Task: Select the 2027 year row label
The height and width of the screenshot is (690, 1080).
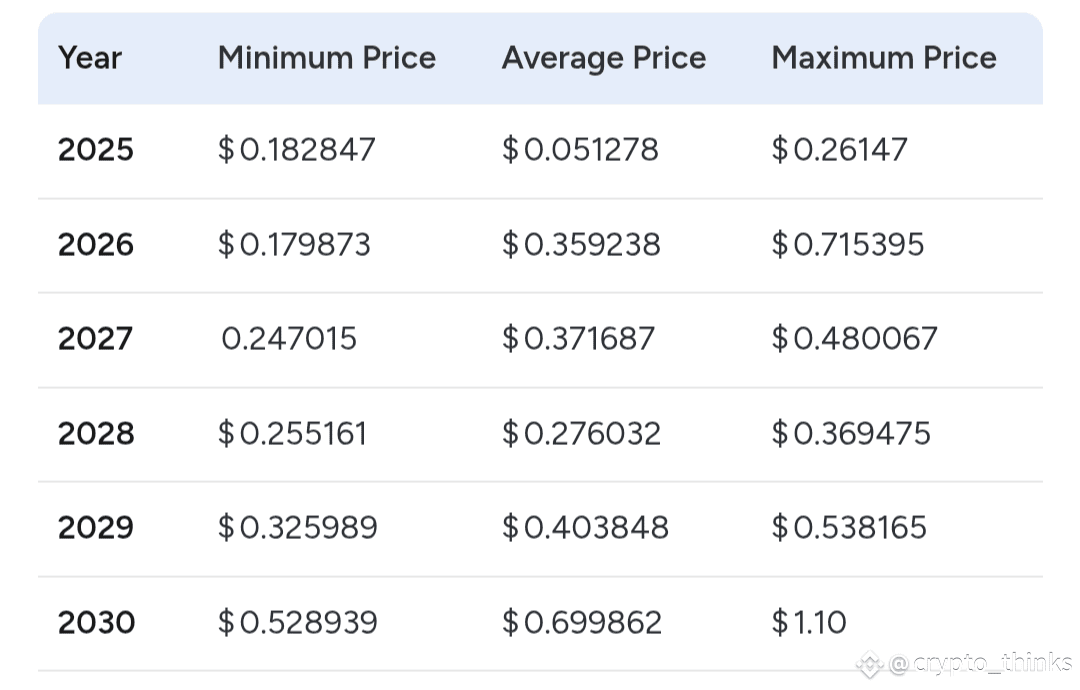Action: click(95, 339)
